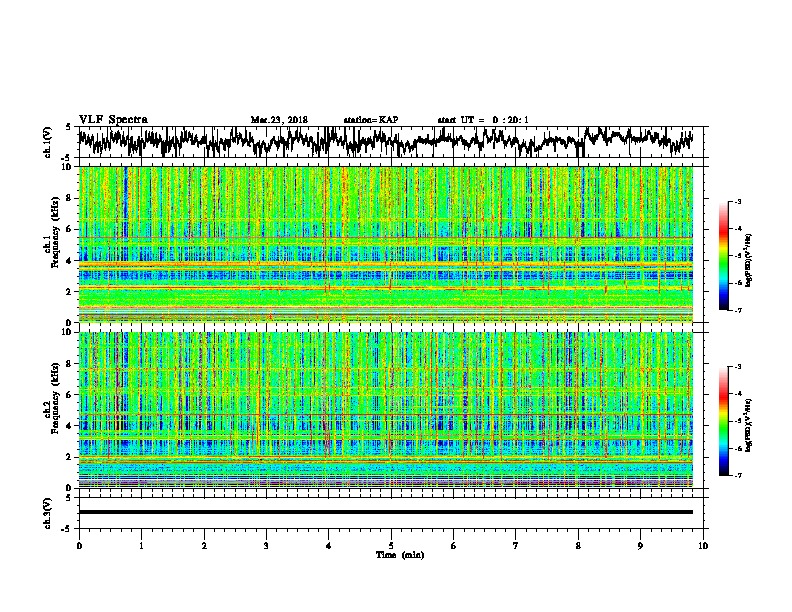The image size is (792, 612).
Task: Click the "10" kHz tick on ch.1 frequency axis
Action: 67,167
